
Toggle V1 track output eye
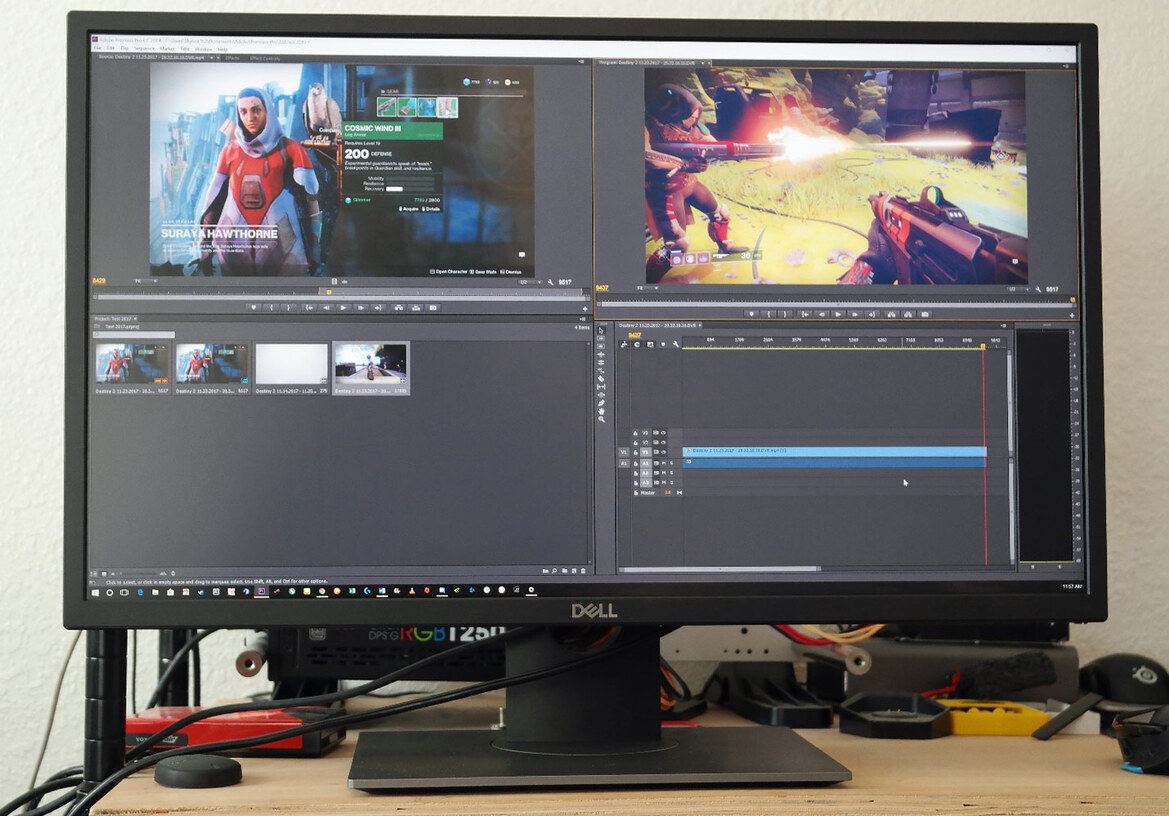664,452
